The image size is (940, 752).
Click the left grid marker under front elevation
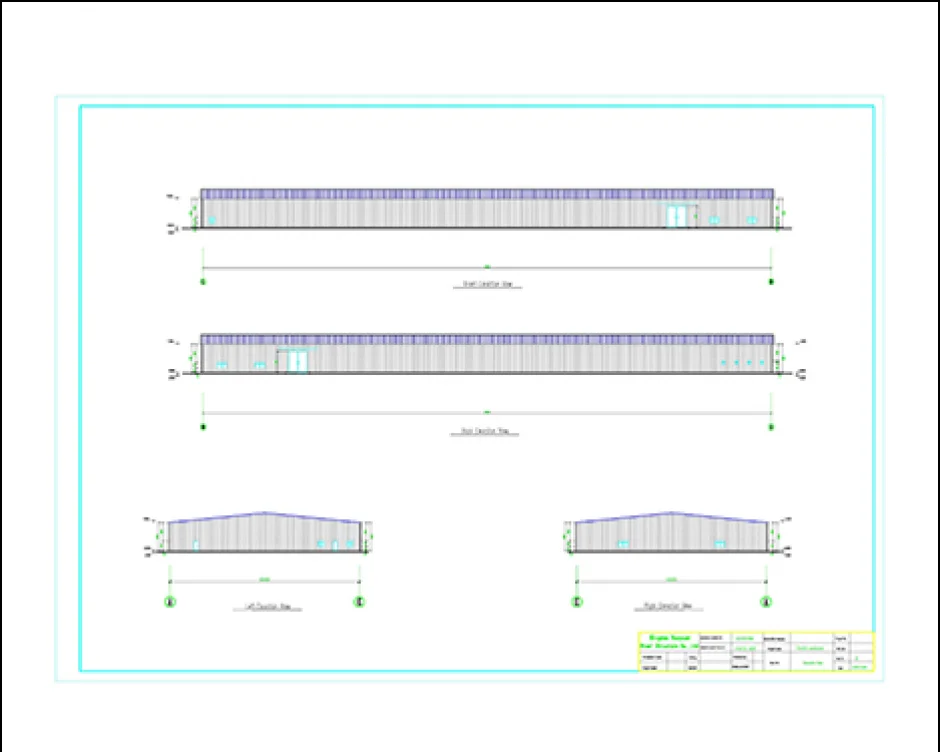tap(203, 283)
